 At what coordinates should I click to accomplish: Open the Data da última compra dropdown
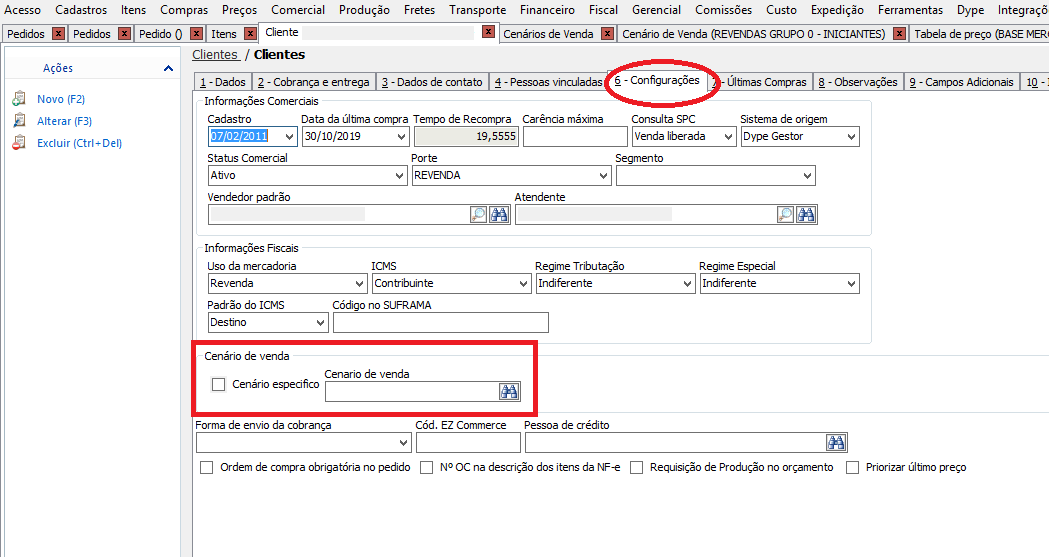(x=401, y=136)
